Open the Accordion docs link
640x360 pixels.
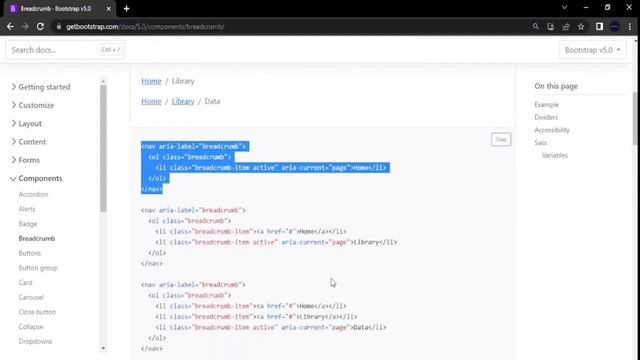[33, 194]
